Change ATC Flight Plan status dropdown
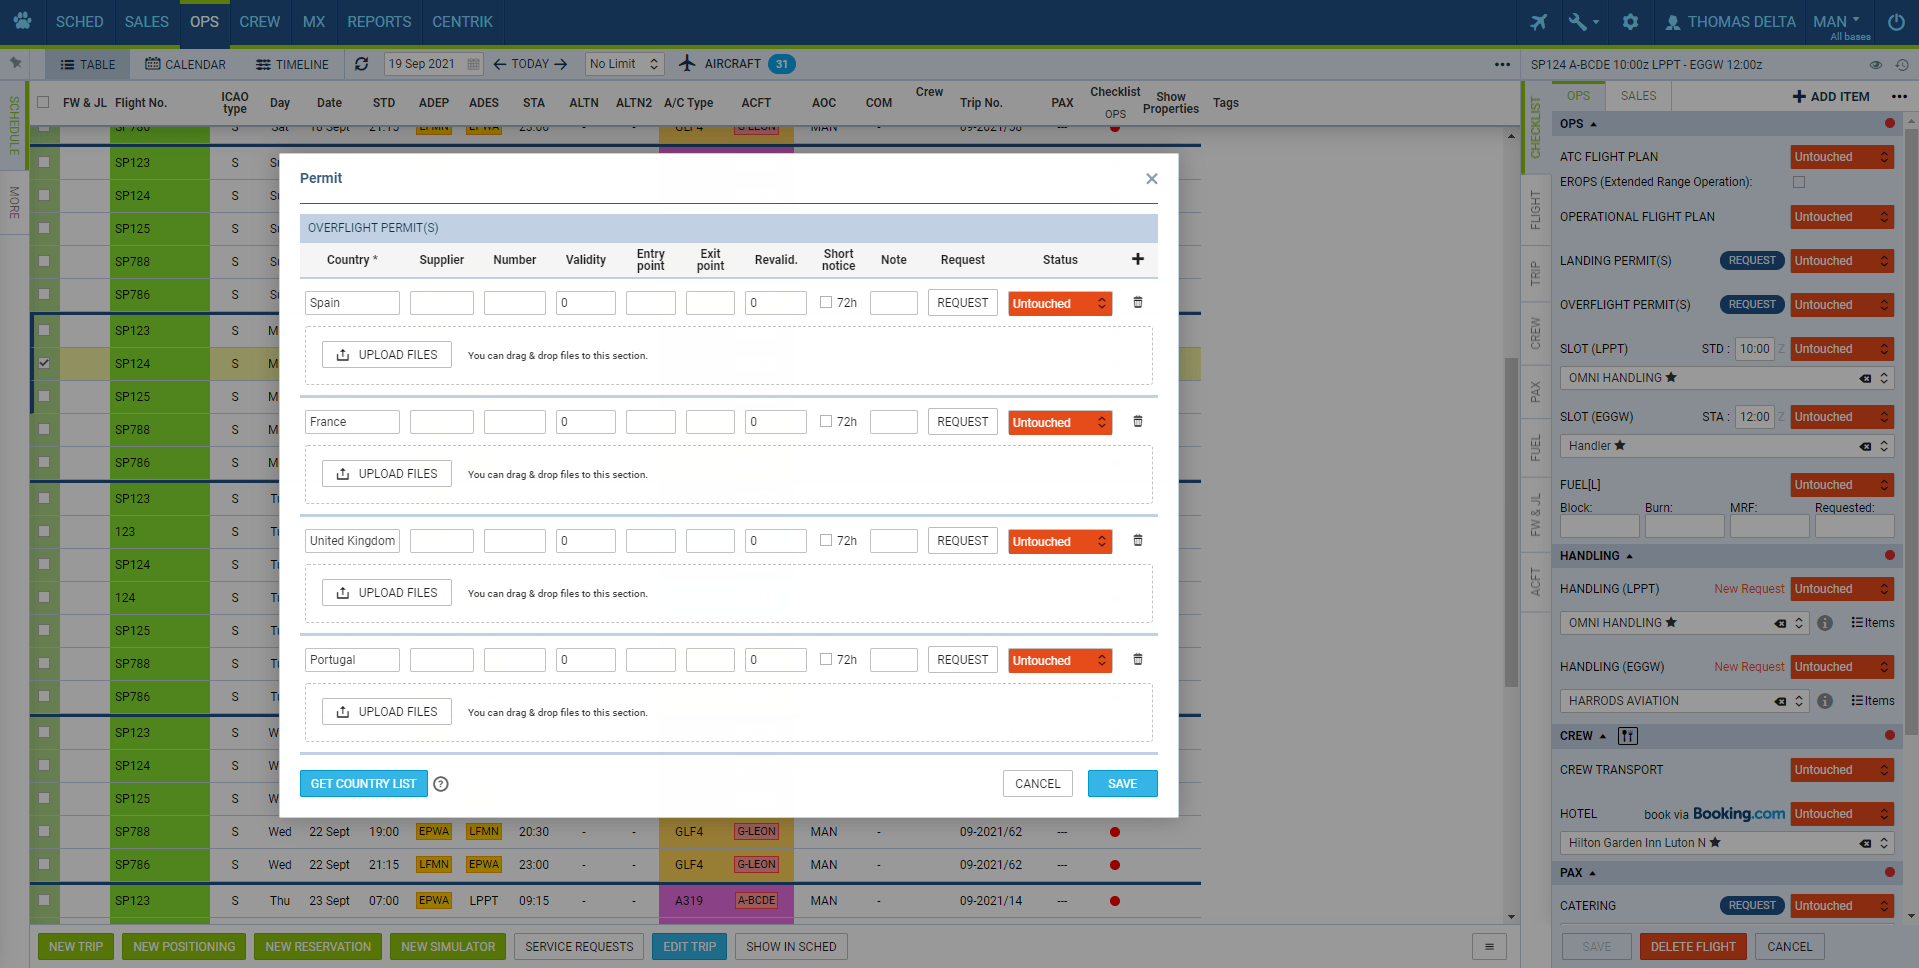The height and width of the screenshot is (968, 1919). tap(1841, 157)
